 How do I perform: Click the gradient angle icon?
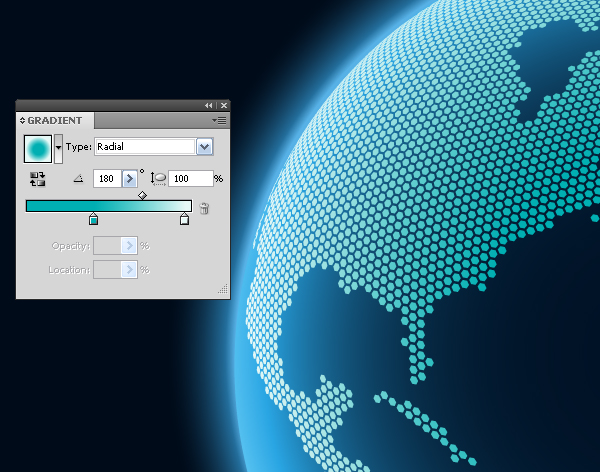coord(78,179)
